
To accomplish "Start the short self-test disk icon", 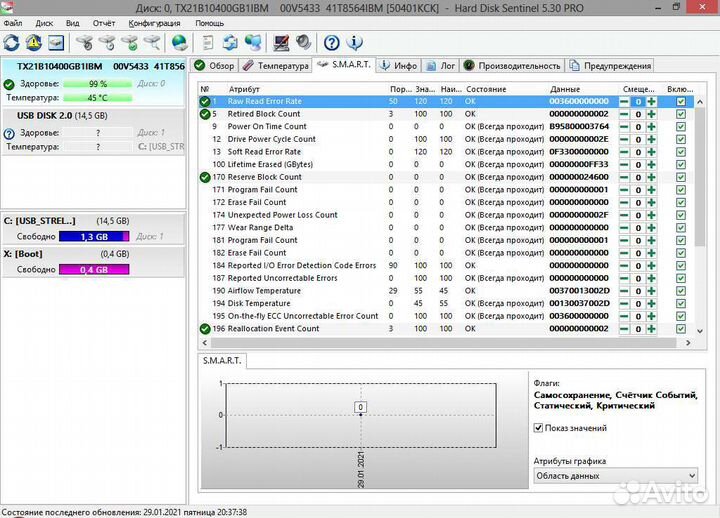I will coord(84,43).
